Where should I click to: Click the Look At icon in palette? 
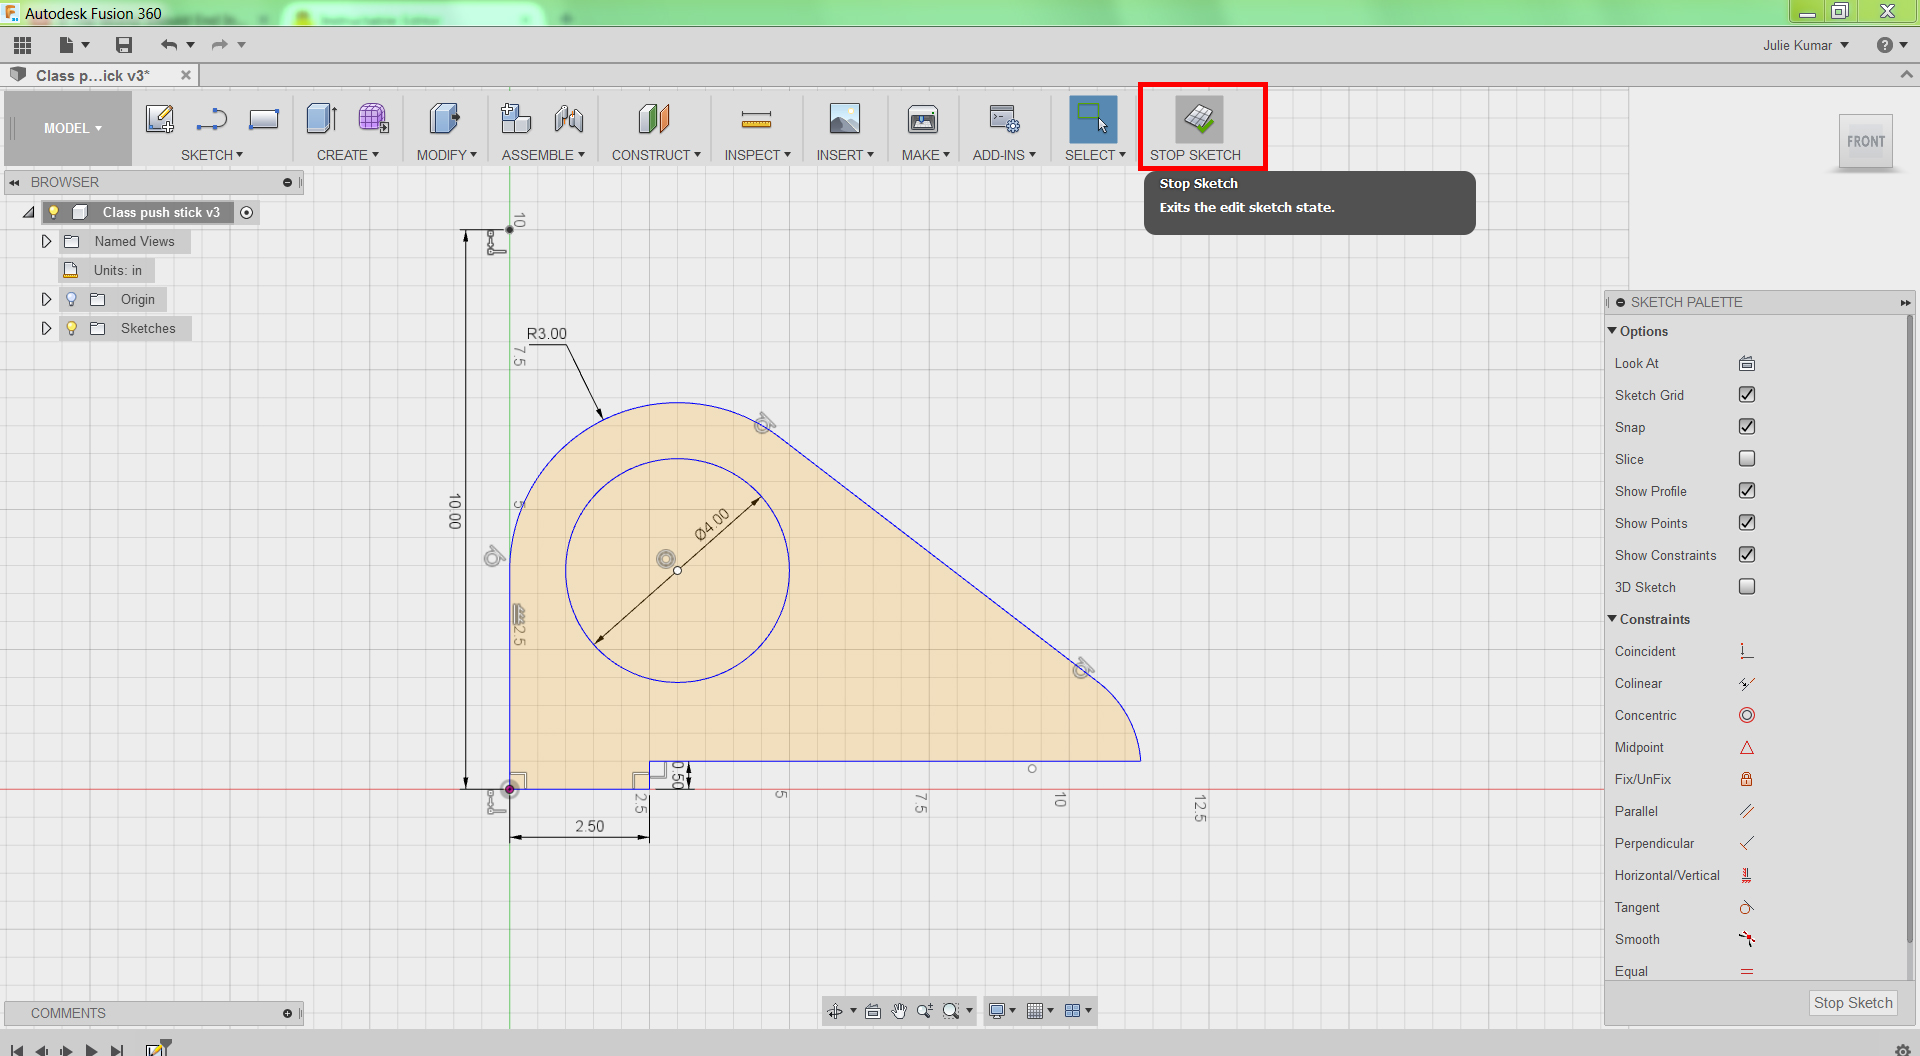(1747, 364)
